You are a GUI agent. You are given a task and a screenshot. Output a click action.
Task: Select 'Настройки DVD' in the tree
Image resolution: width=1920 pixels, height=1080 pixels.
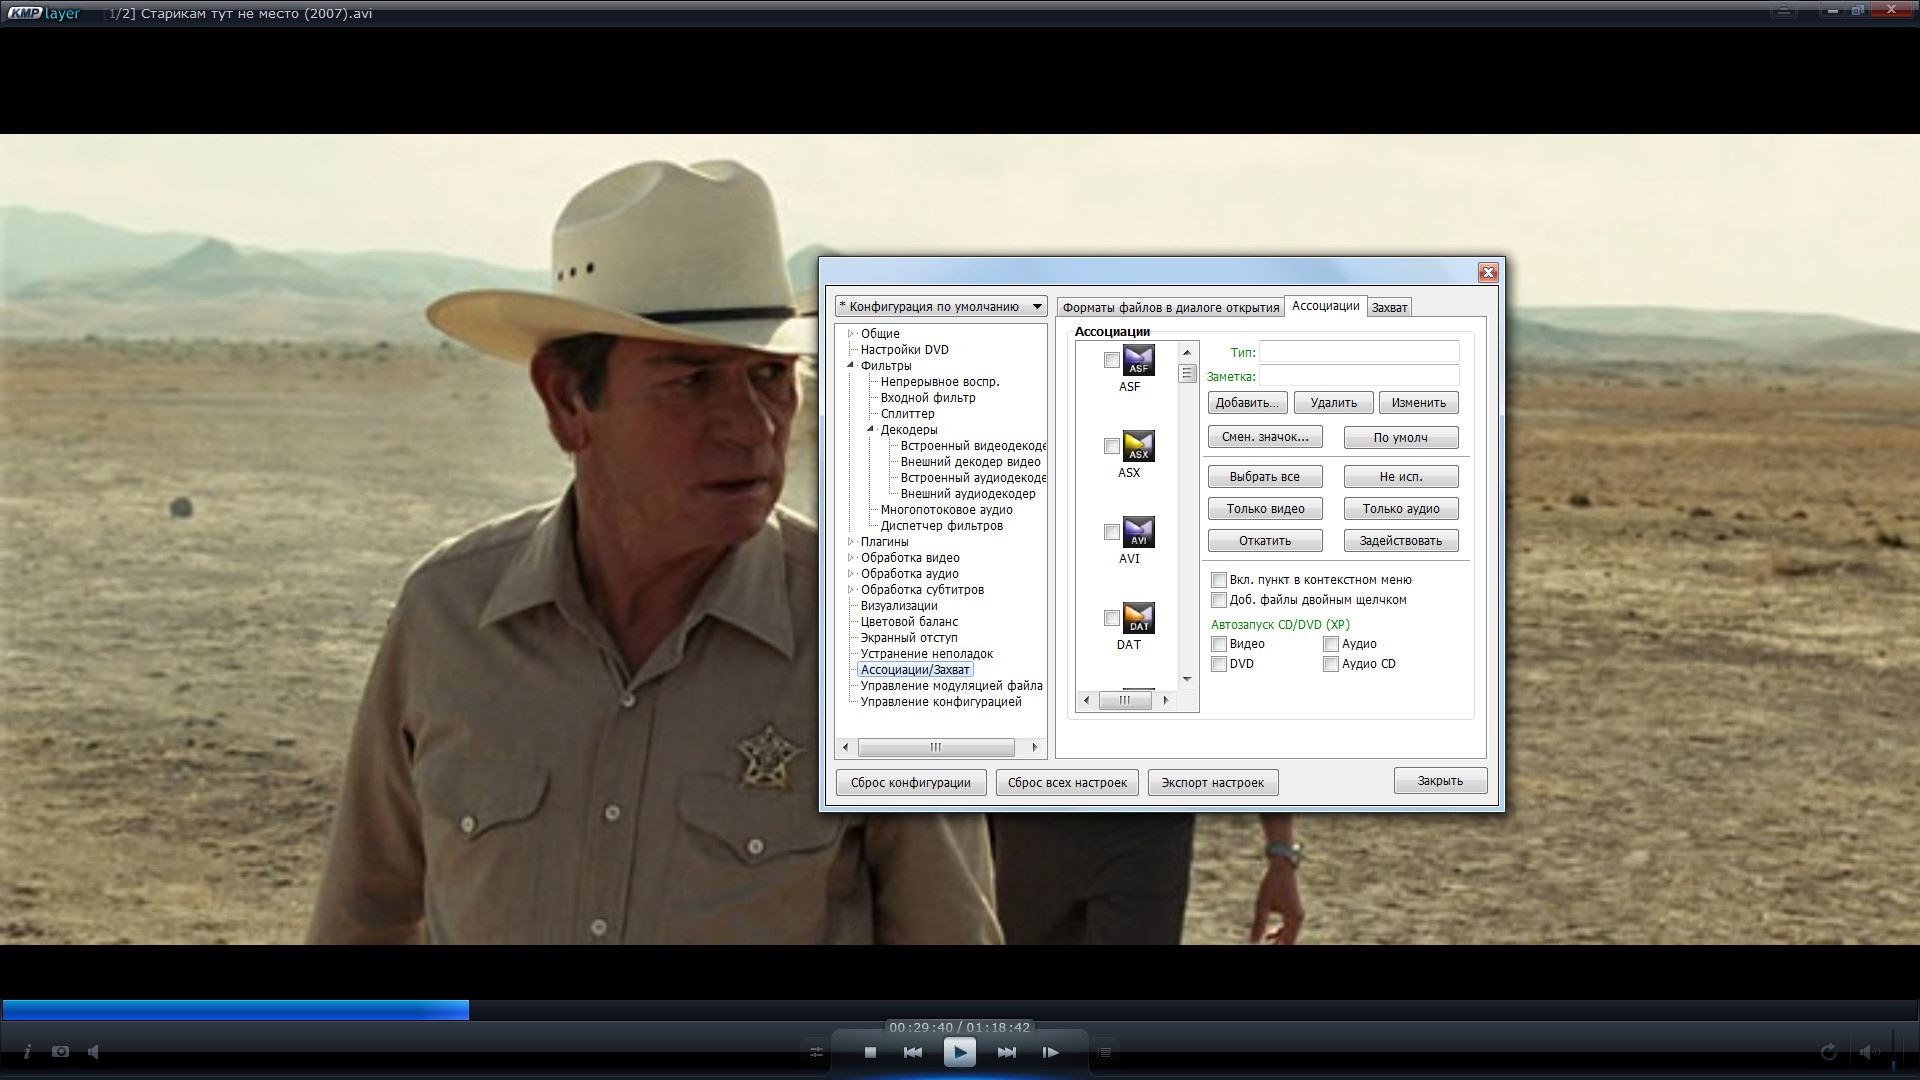[904, 349]
